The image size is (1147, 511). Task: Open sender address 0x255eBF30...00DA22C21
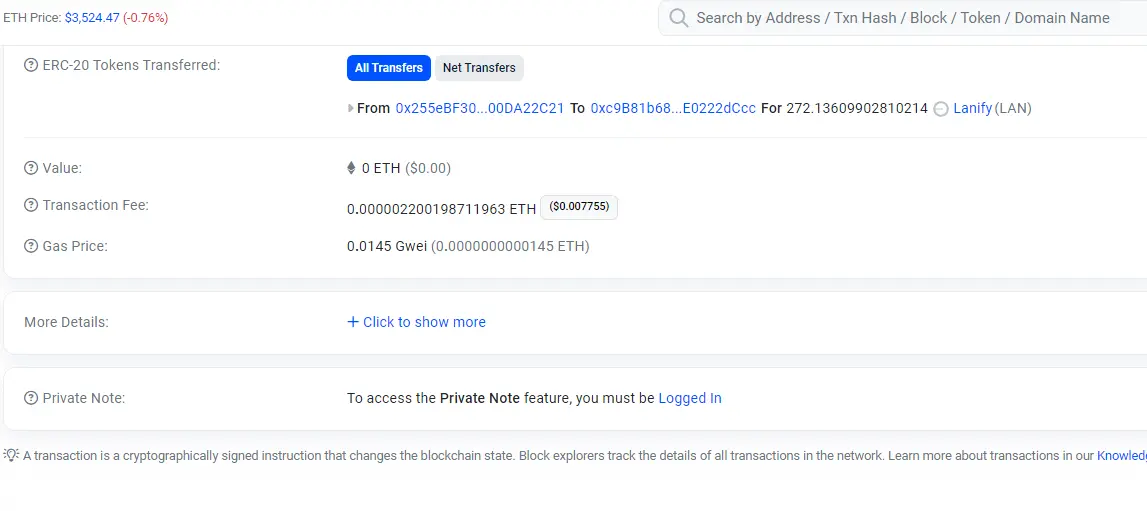[x=480, y=108]
